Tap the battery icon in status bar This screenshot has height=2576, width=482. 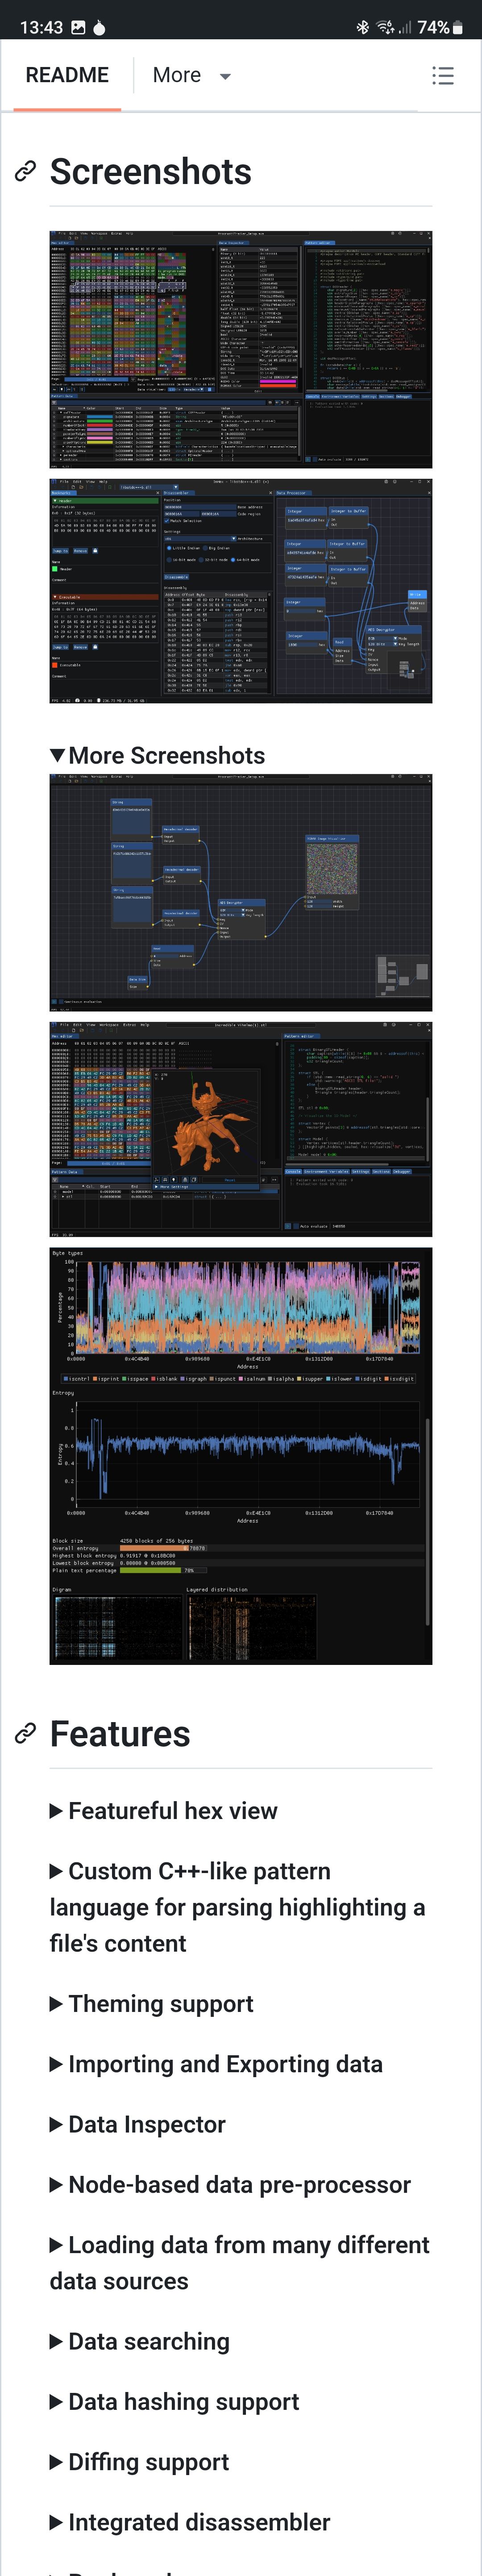point(458,27)
